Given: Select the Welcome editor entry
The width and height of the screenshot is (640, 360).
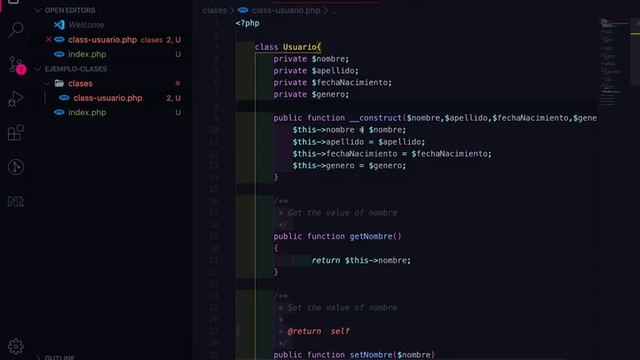Looking at the screenshot, I should 86,25.
